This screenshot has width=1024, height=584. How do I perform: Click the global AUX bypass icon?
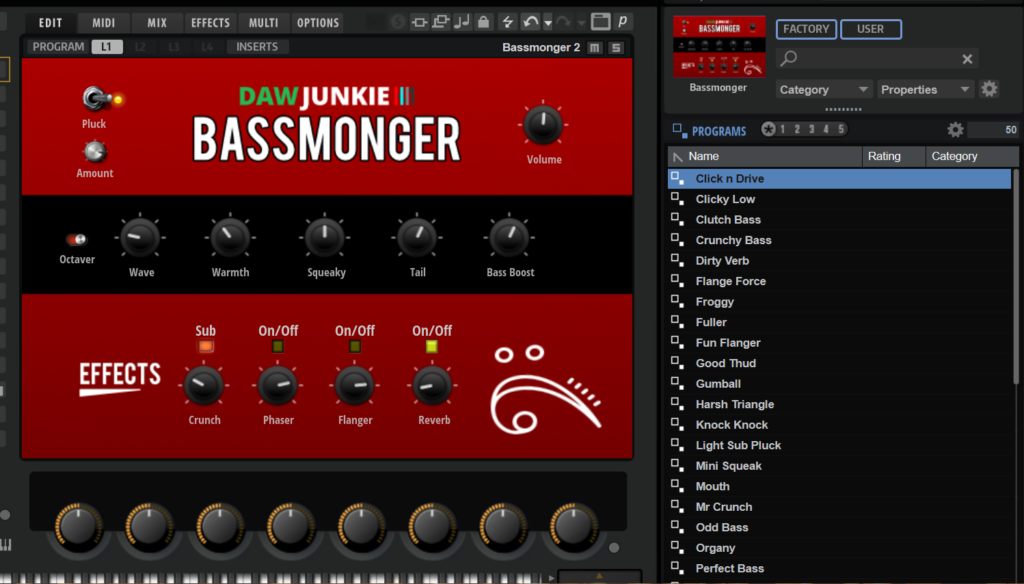pos(441,22)
